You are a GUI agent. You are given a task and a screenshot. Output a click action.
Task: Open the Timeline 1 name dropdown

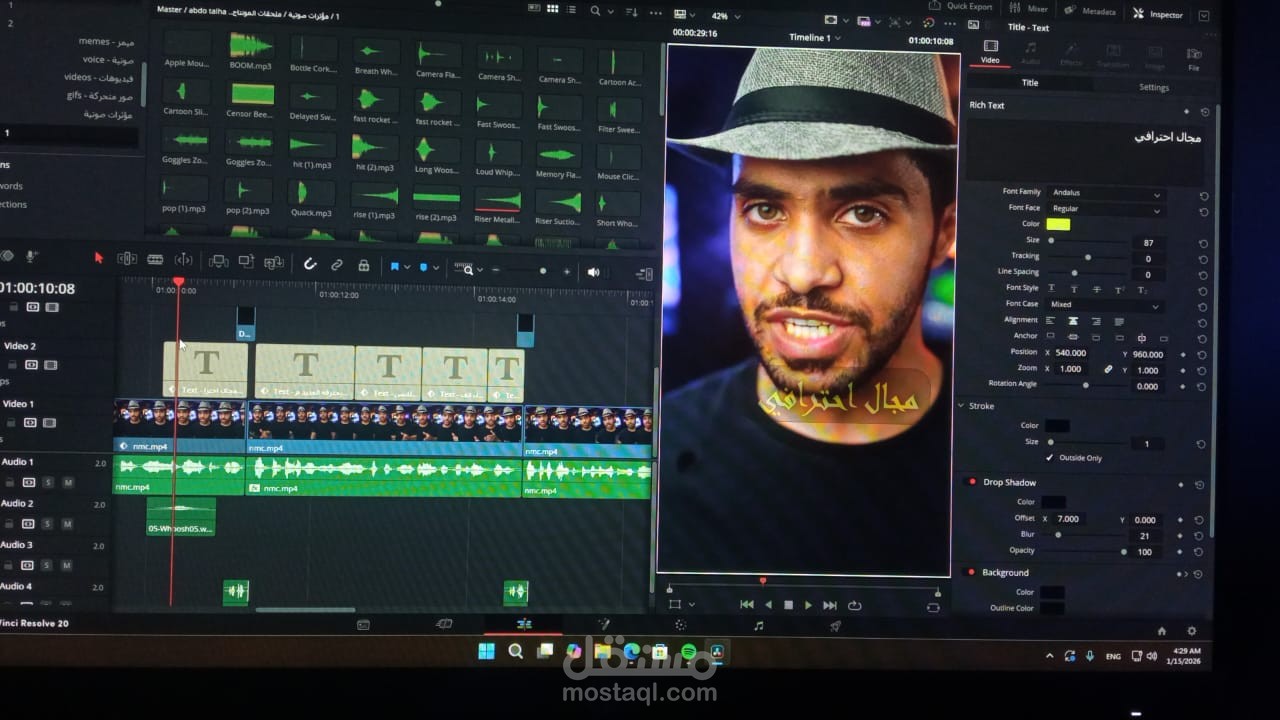[814, 37]
